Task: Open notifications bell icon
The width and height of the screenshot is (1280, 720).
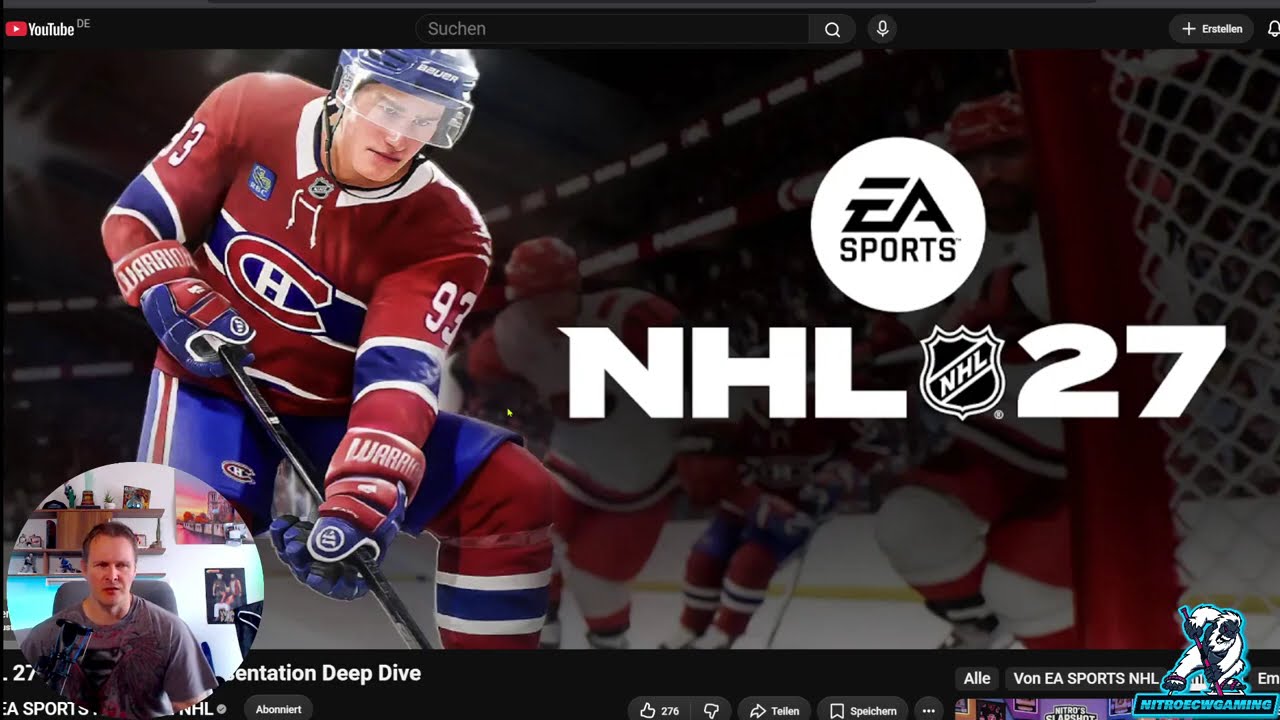Action: click(1273, 29)
